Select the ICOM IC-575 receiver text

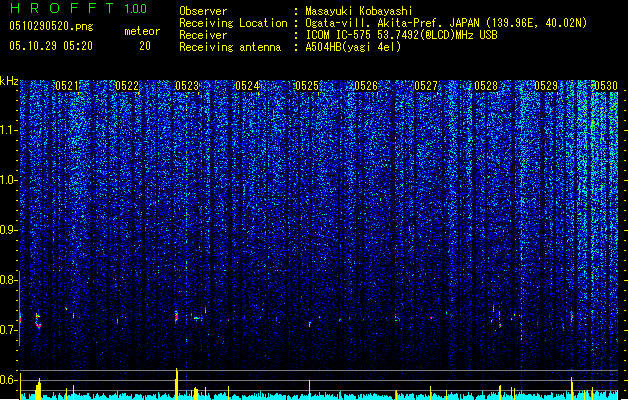click(x=401, y=35)
